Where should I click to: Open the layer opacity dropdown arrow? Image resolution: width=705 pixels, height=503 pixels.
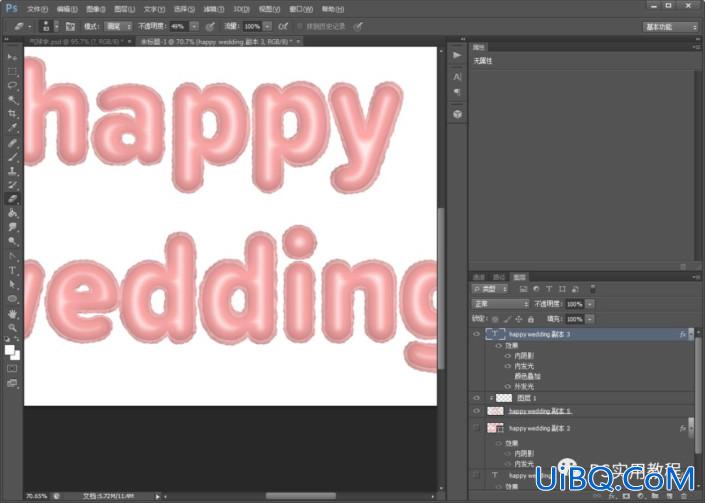point(590,304)
